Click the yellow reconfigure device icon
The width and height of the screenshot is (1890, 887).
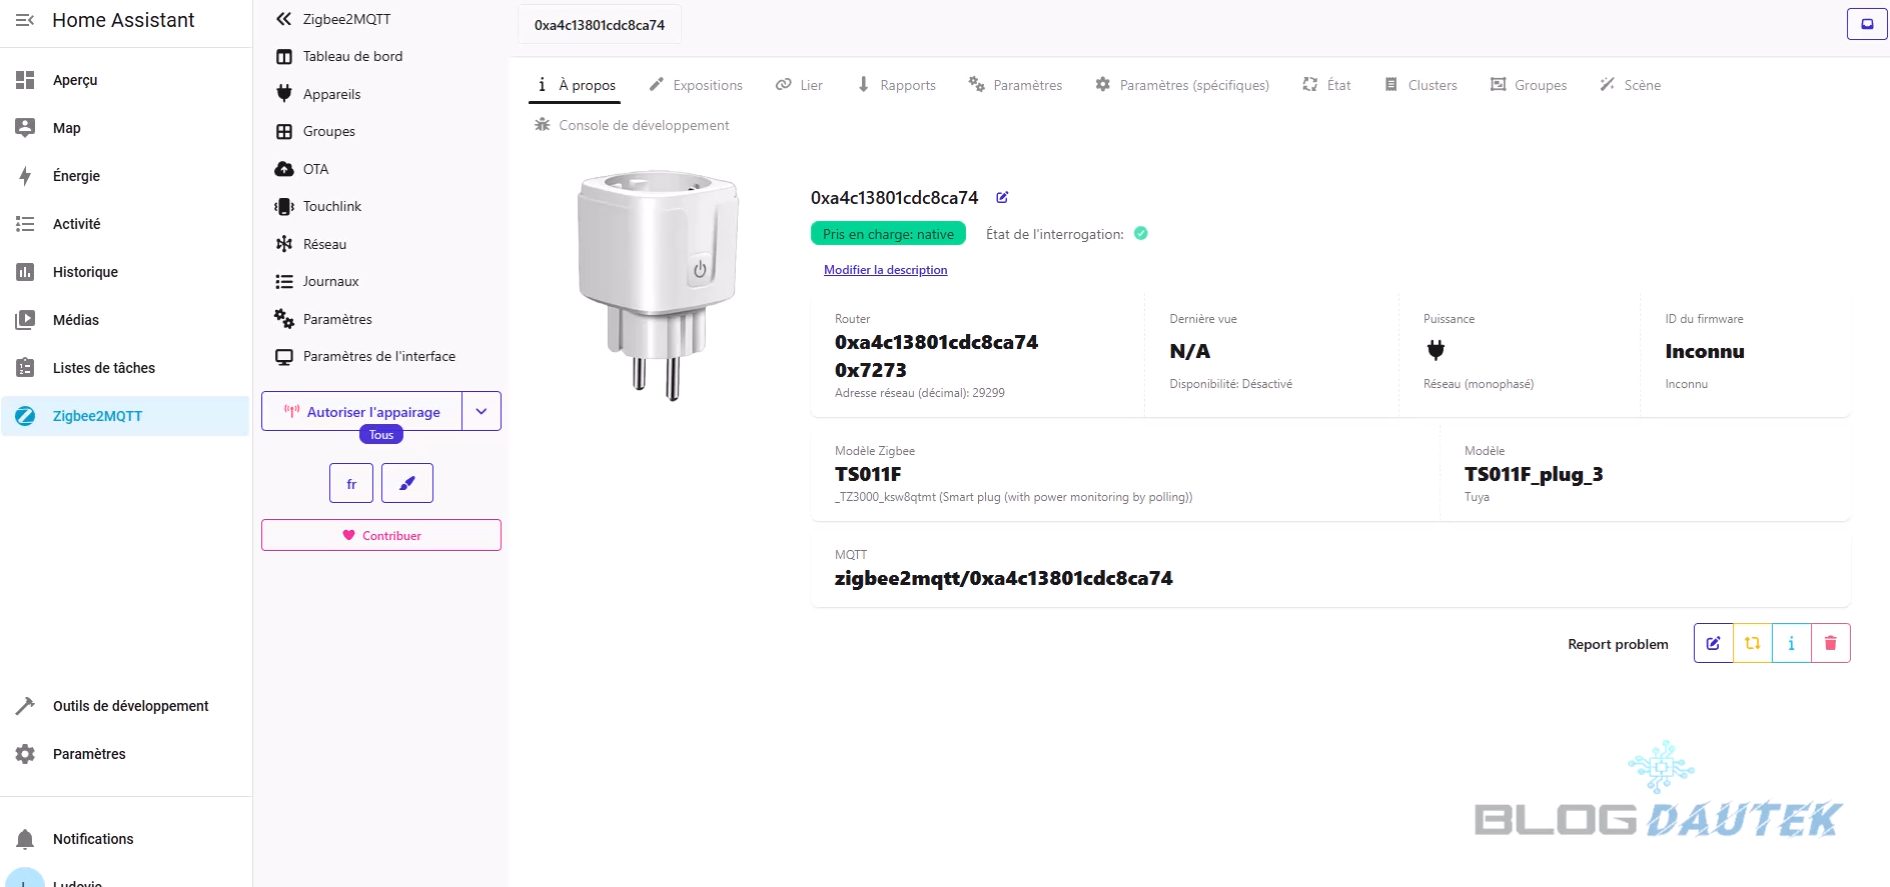[1752, 643]
